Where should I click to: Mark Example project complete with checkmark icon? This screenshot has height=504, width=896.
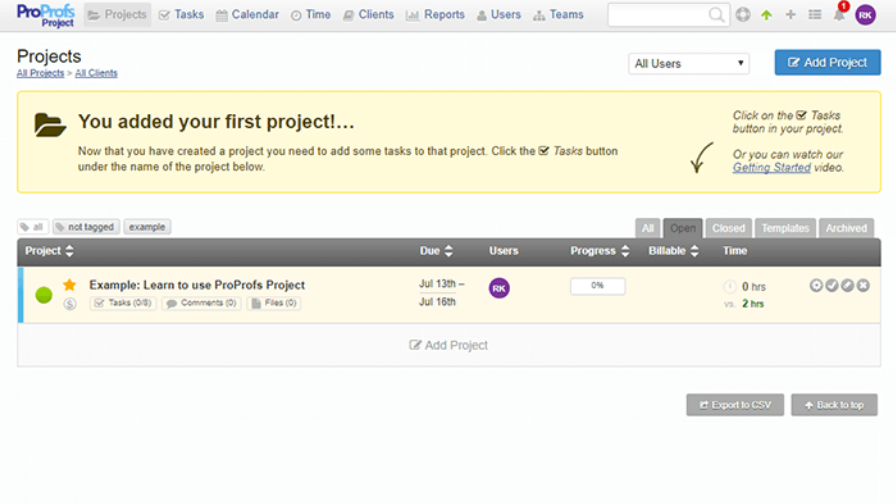pos(831,285)
